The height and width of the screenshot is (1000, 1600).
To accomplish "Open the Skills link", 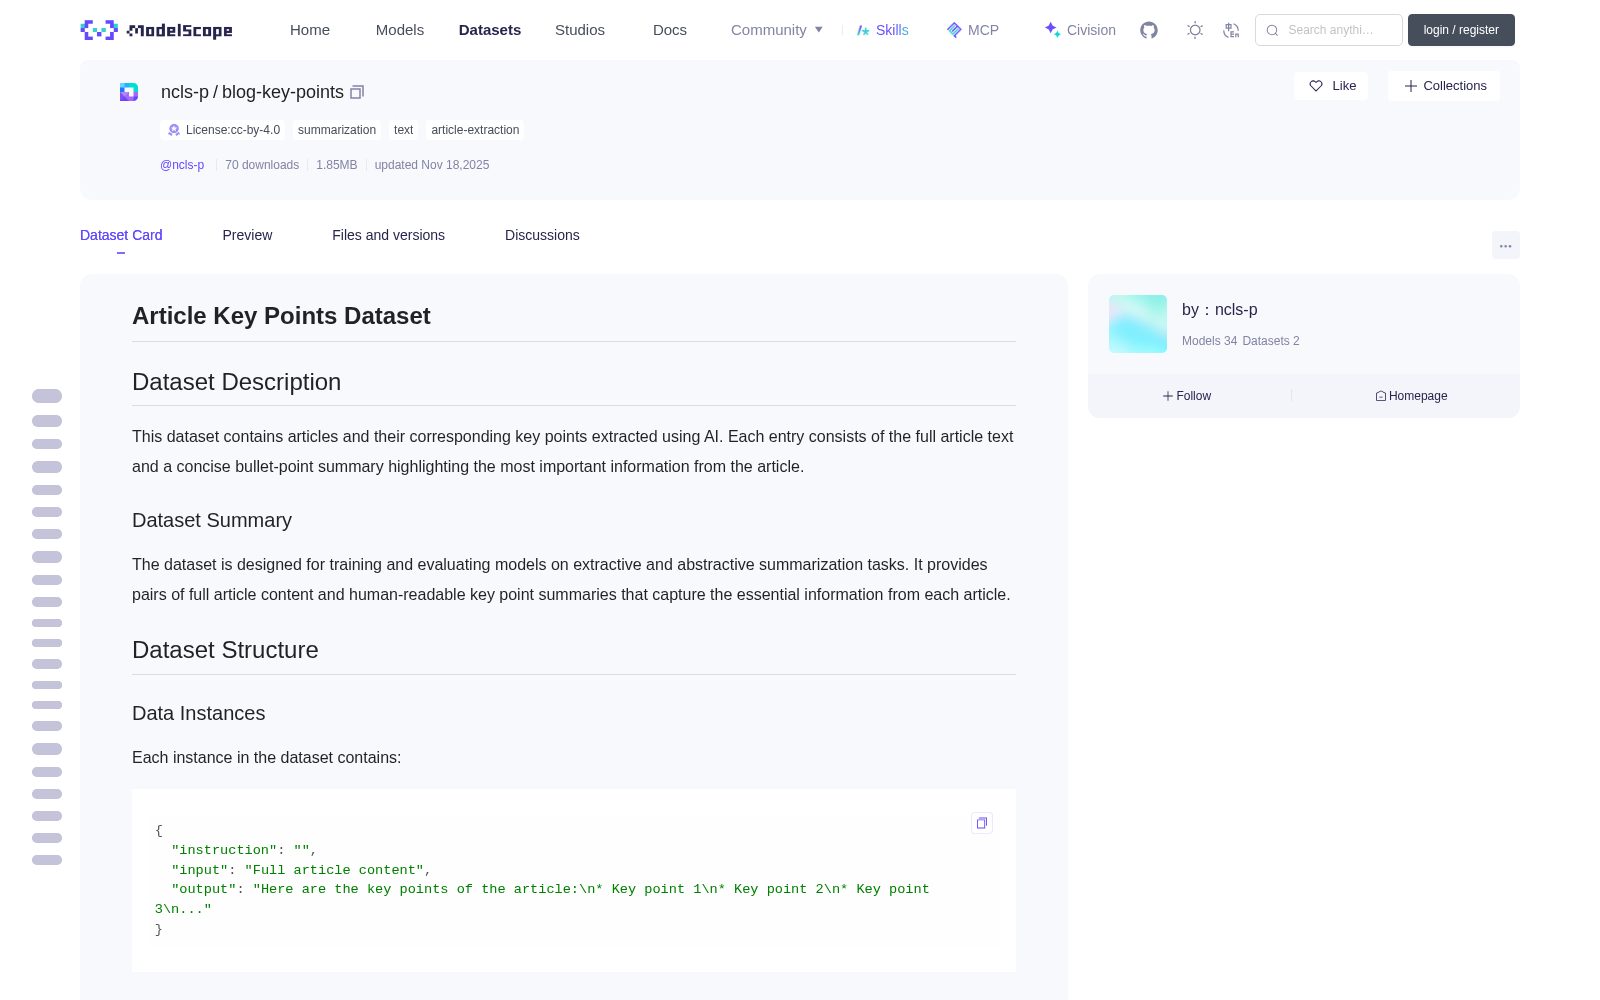I will (882, 30).
